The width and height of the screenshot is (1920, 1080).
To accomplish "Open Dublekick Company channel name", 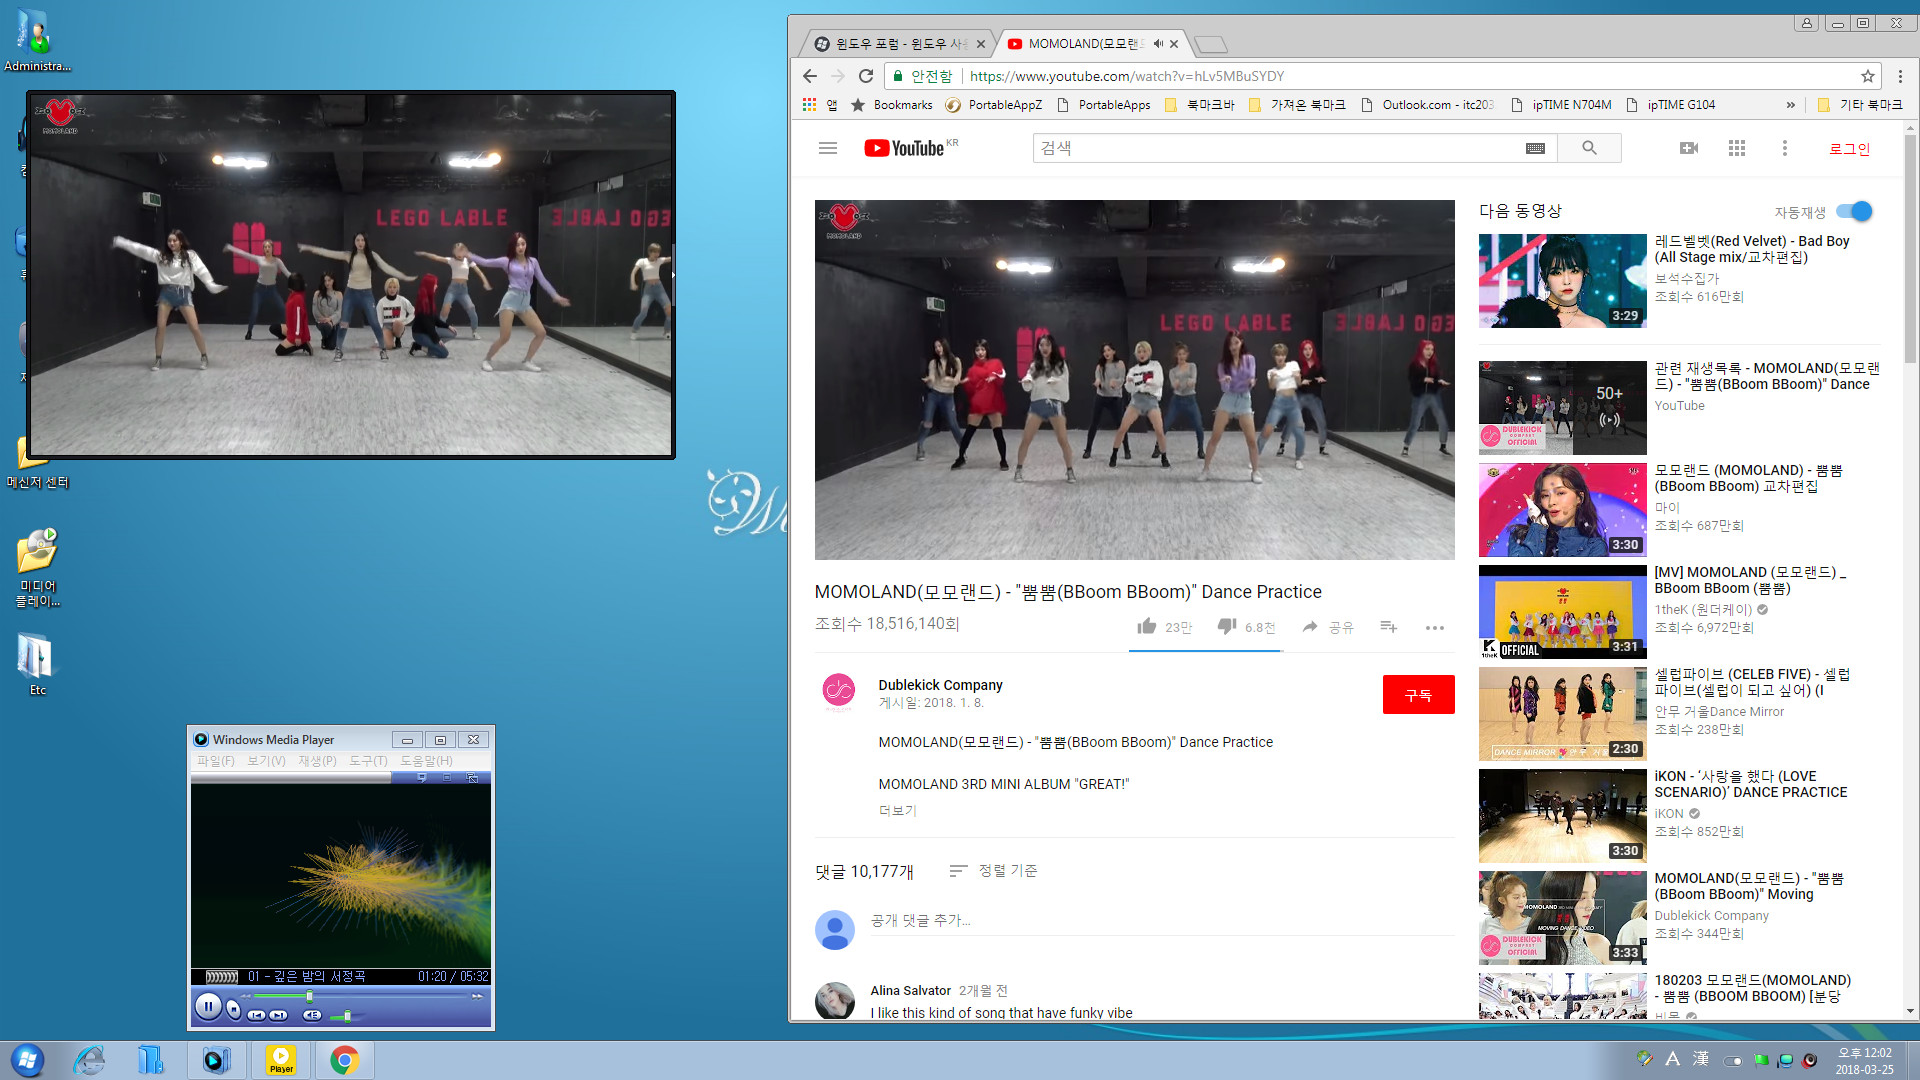I will coord(940,685).
